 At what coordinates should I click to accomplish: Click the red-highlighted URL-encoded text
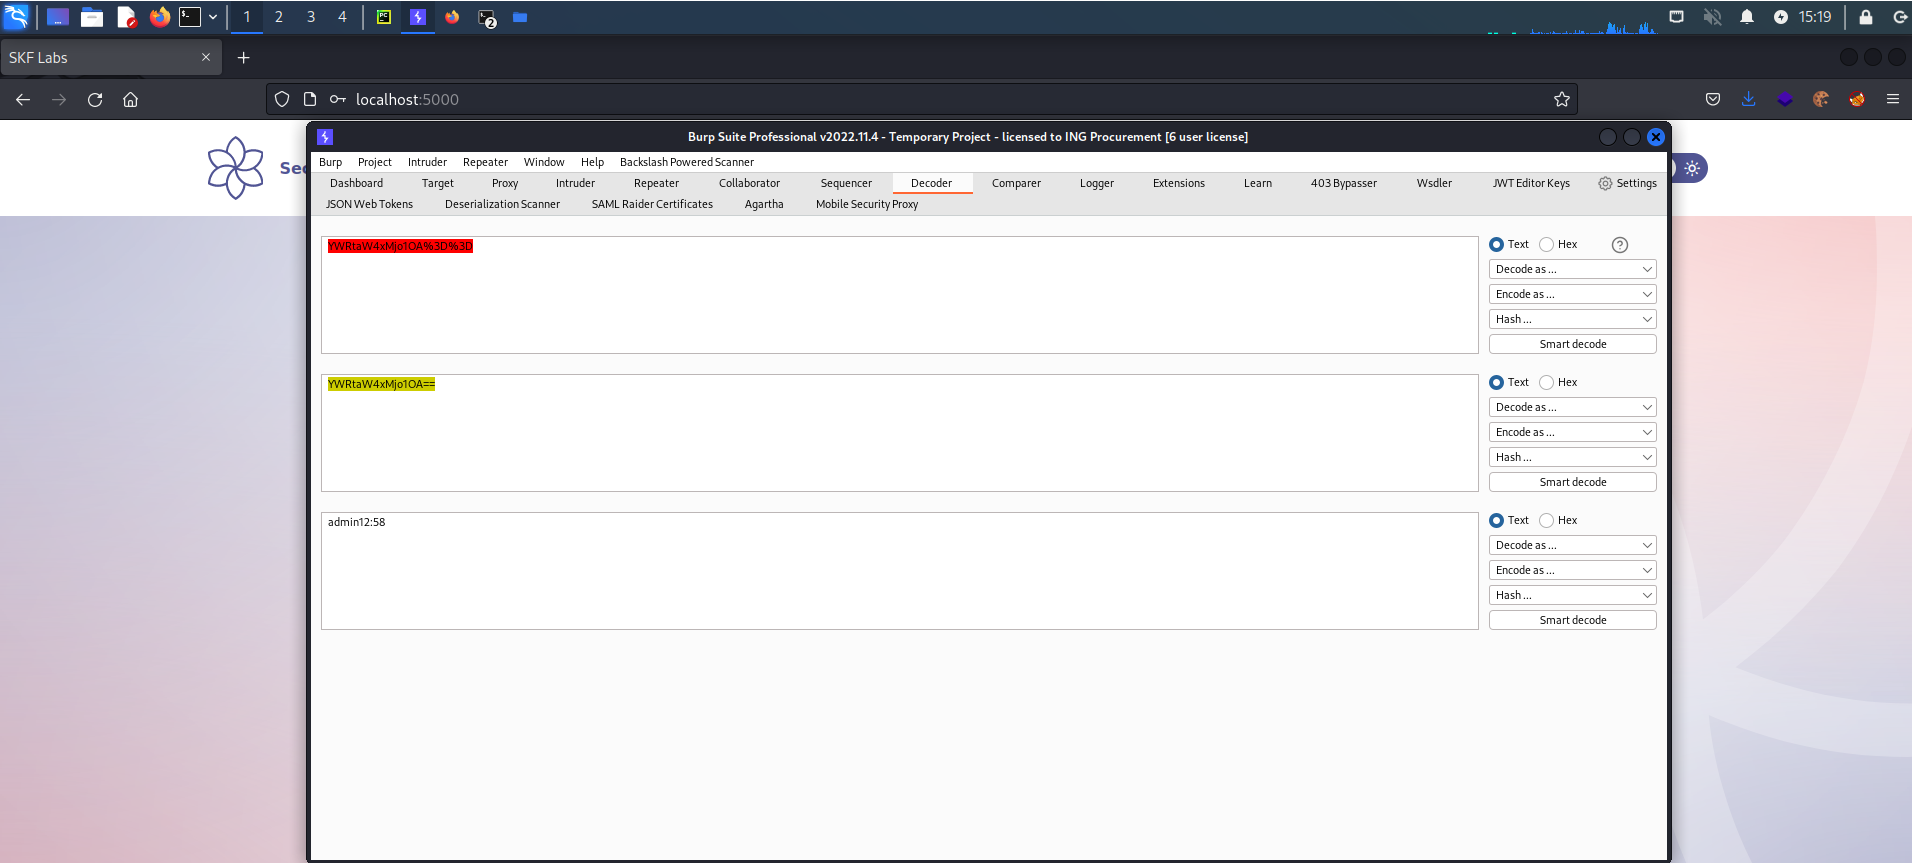click(x=400, y=246)
